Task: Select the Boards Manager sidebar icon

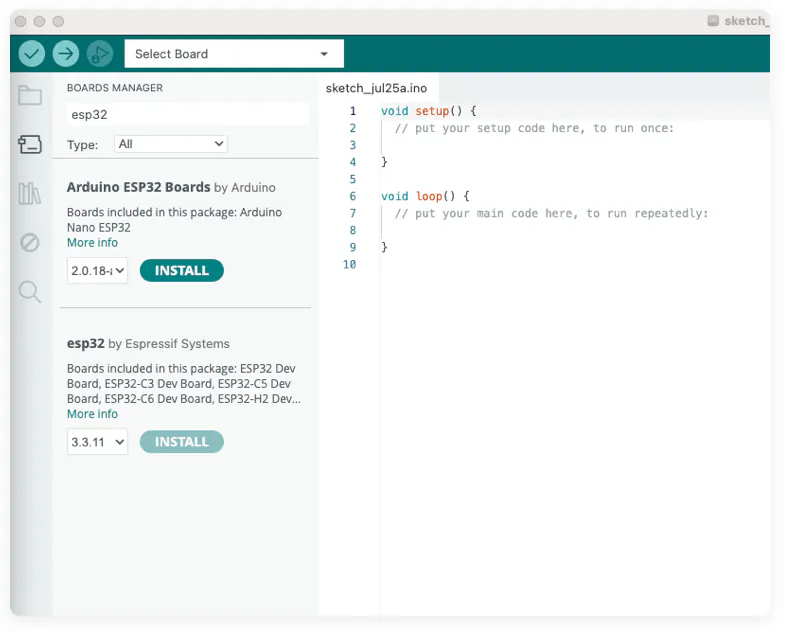Action: [x=30, y=144]
